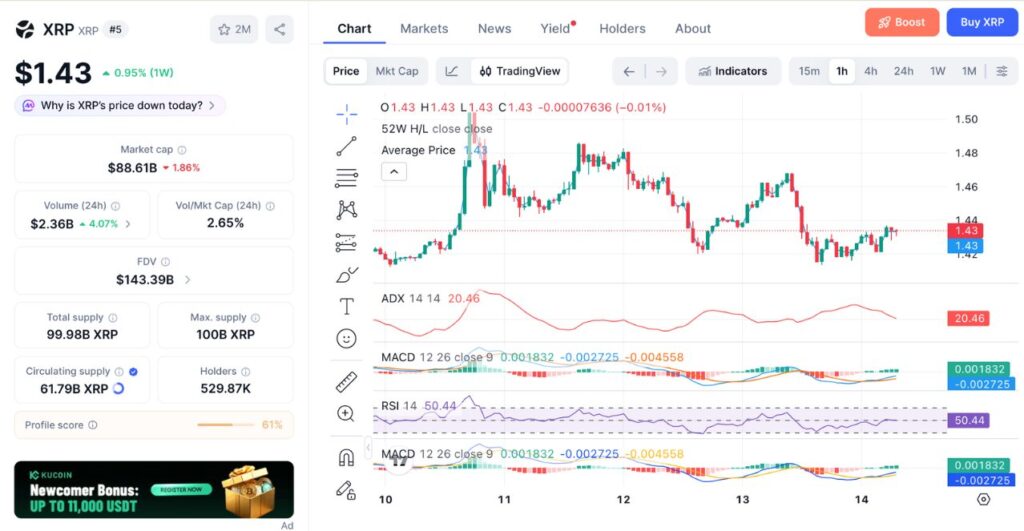Viewport: 1024px width, 531px height.
Task: Open the News tab
Action: point(494,29)
